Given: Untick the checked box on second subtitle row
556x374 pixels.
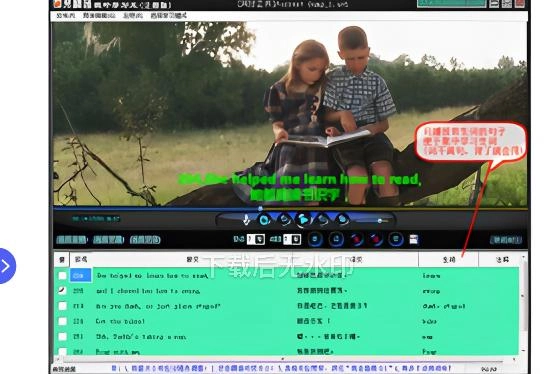Looking at the screenshot, I should tap(62, 291).
